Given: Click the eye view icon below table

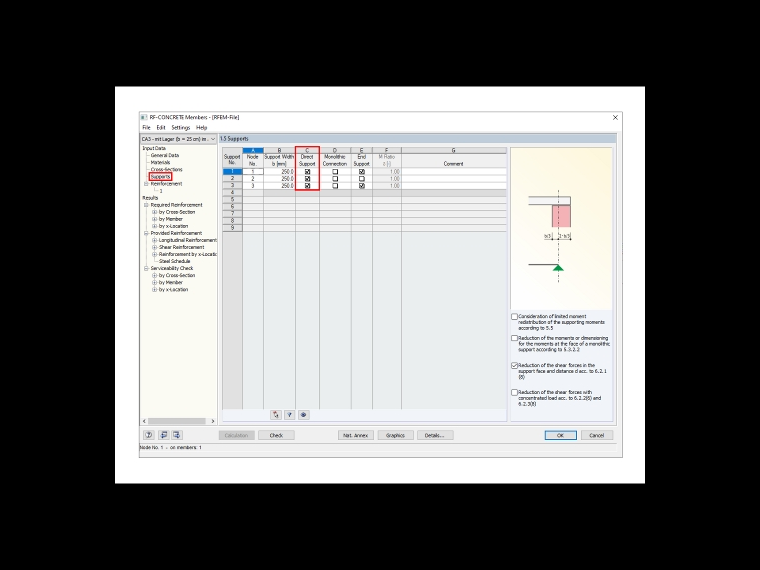Looking at the screenshot, I should pyautogui.click(x=303, y=415).
